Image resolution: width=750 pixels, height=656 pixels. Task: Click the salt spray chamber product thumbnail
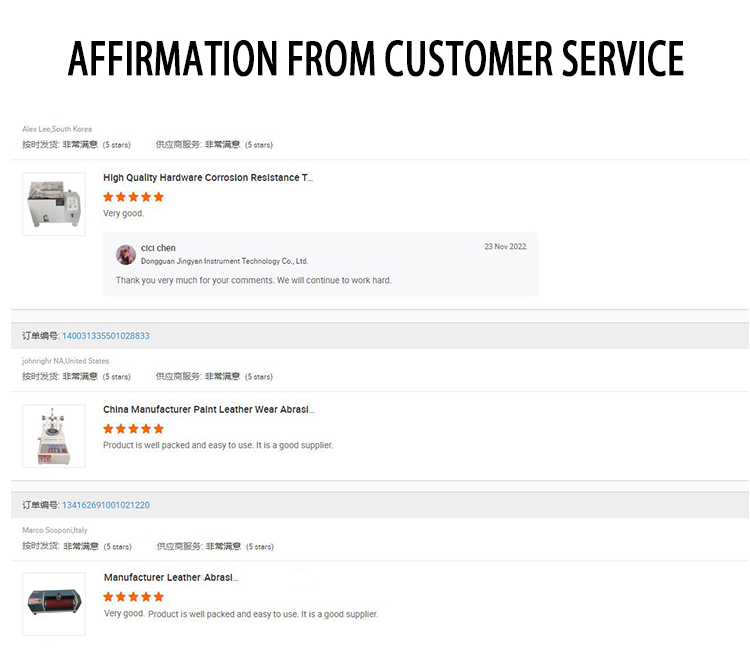(54, 204)
